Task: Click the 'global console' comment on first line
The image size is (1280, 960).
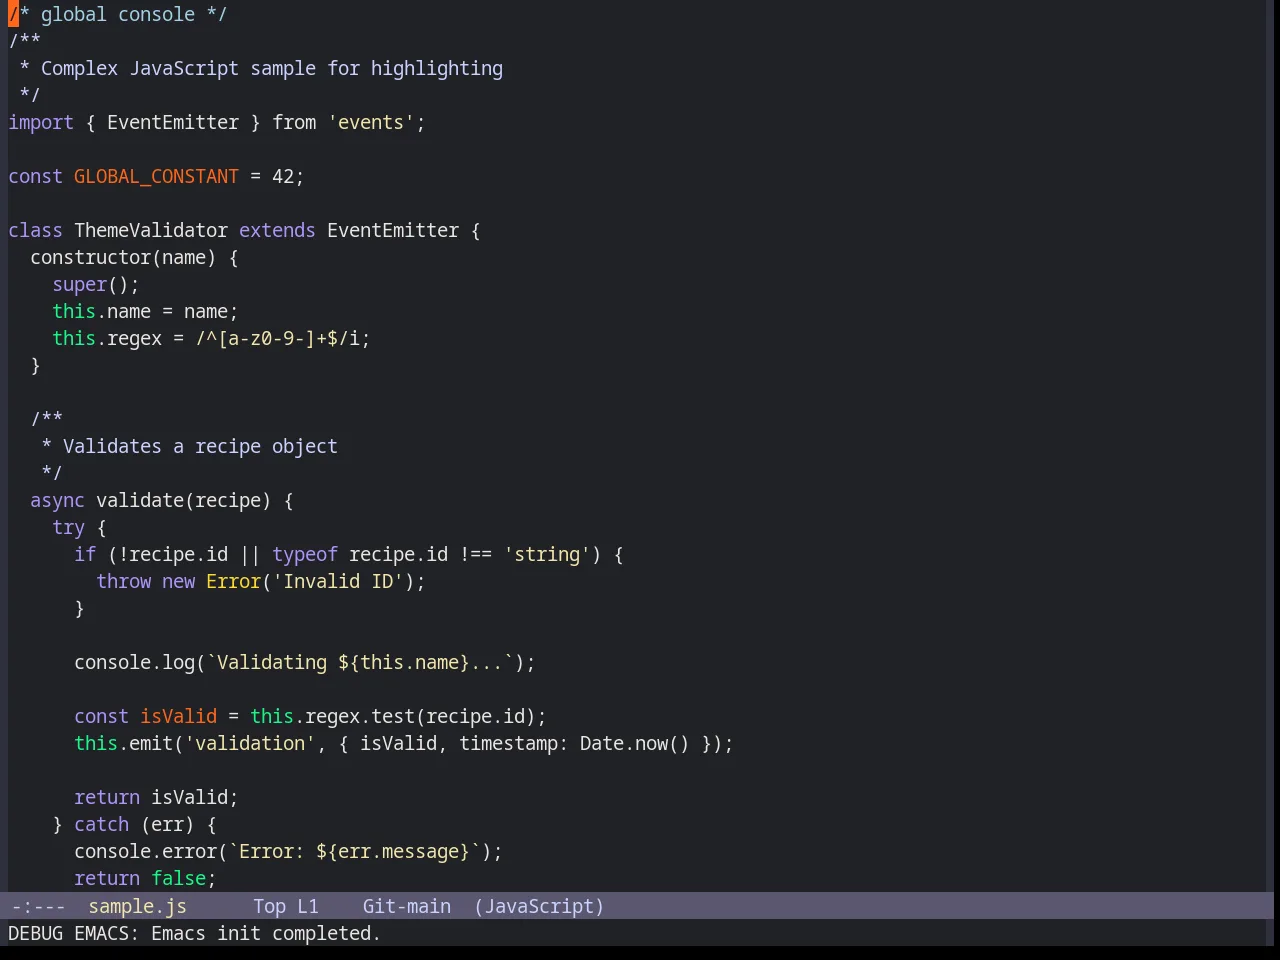Action: [118, 14]
